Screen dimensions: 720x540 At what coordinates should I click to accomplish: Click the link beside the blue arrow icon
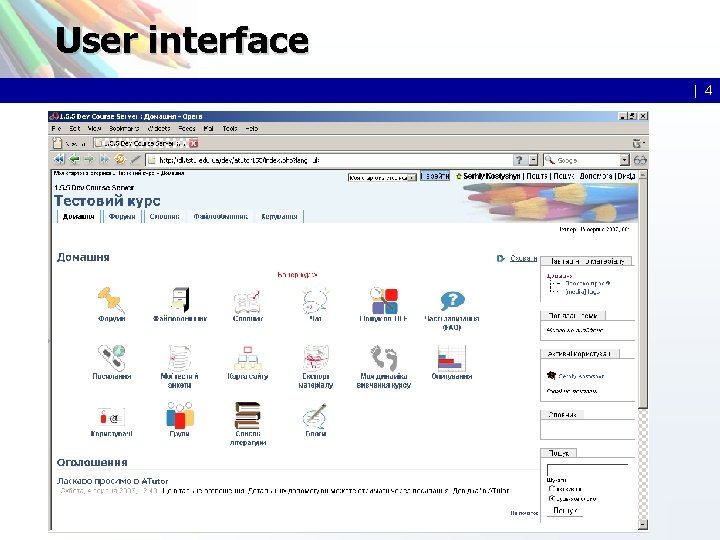523,259
